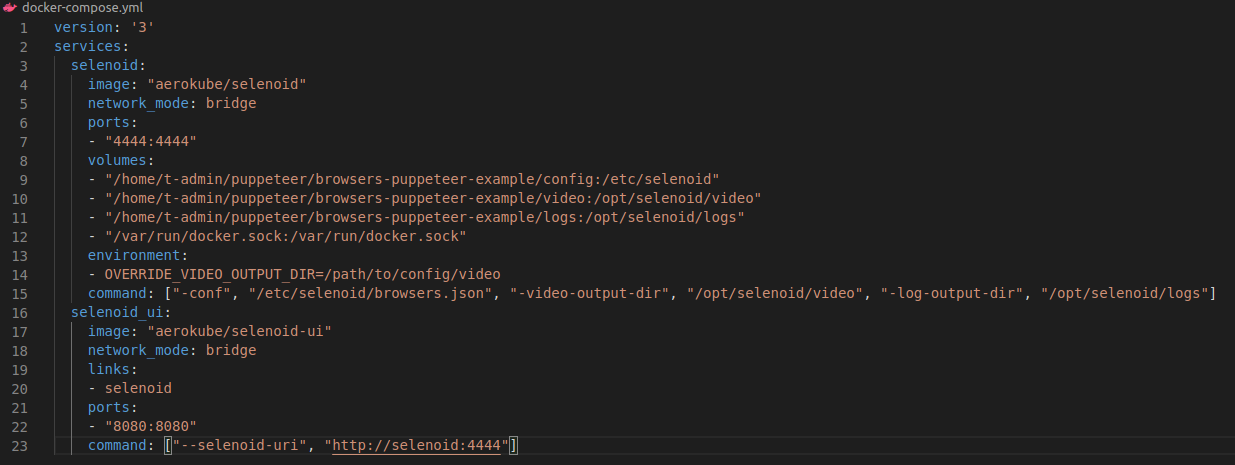
Task: Click the docker.sock volume mapping
Action: [286, 236]
